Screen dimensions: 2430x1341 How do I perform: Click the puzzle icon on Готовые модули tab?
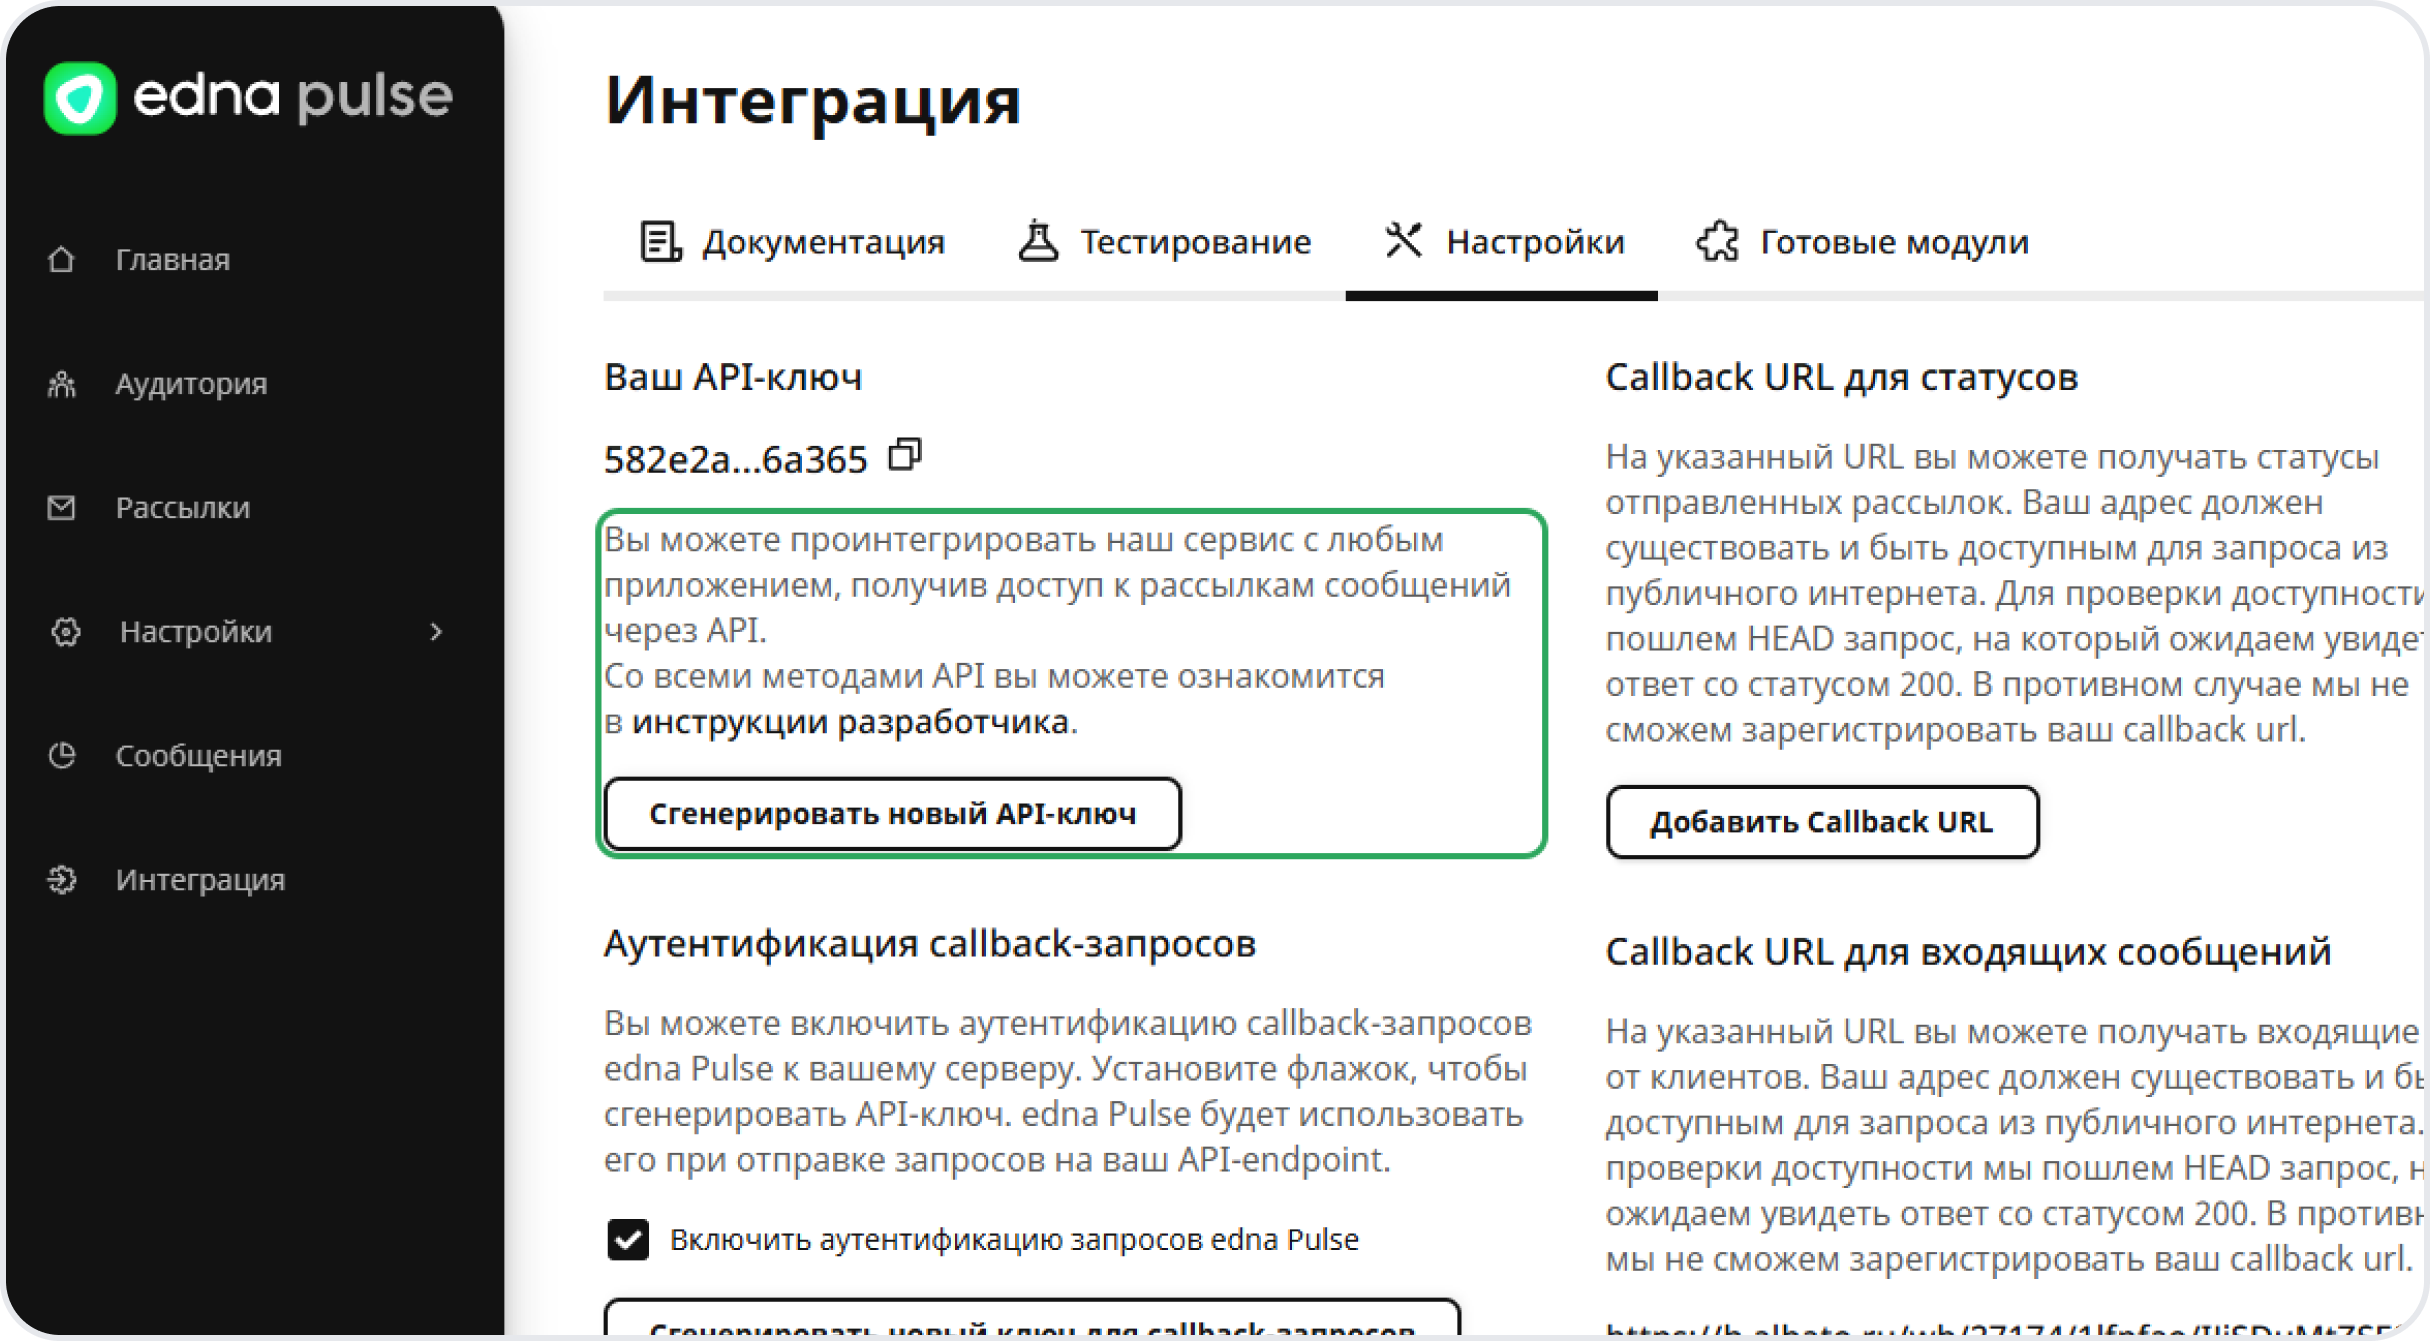point(1718,241)
